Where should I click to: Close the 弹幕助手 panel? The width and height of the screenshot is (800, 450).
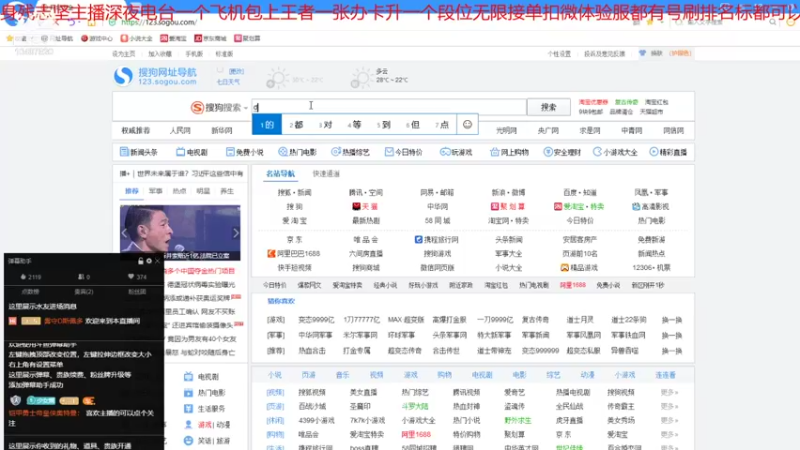point(157,261)
